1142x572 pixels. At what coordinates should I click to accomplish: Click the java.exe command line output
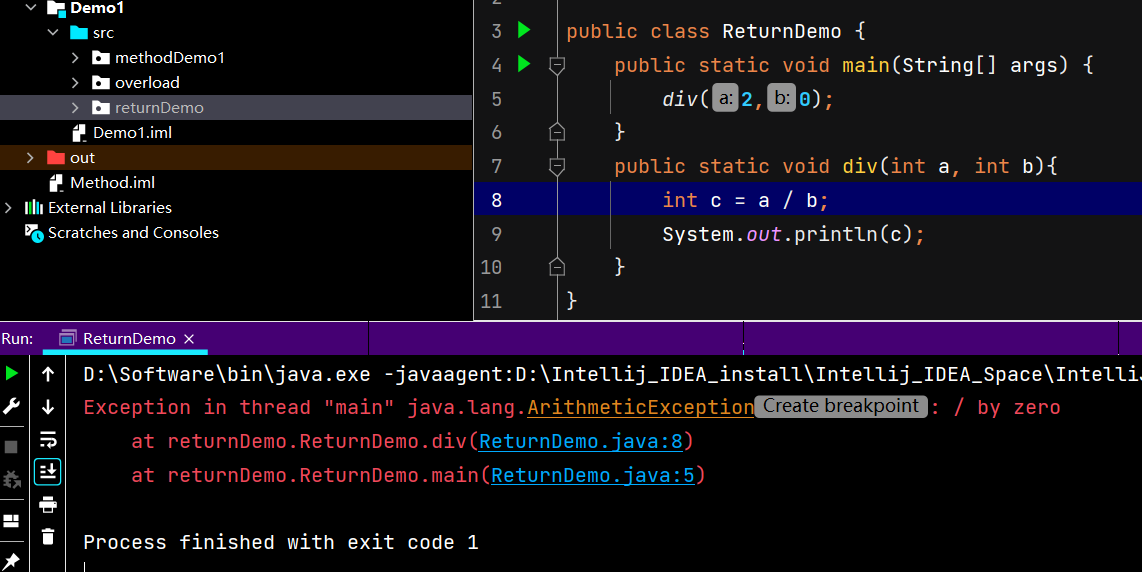pyautogui.click(x=612, y=375)
